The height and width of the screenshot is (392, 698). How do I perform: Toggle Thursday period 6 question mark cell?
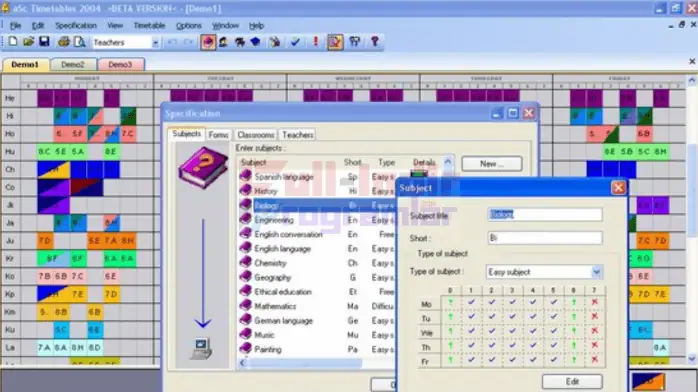574,346
